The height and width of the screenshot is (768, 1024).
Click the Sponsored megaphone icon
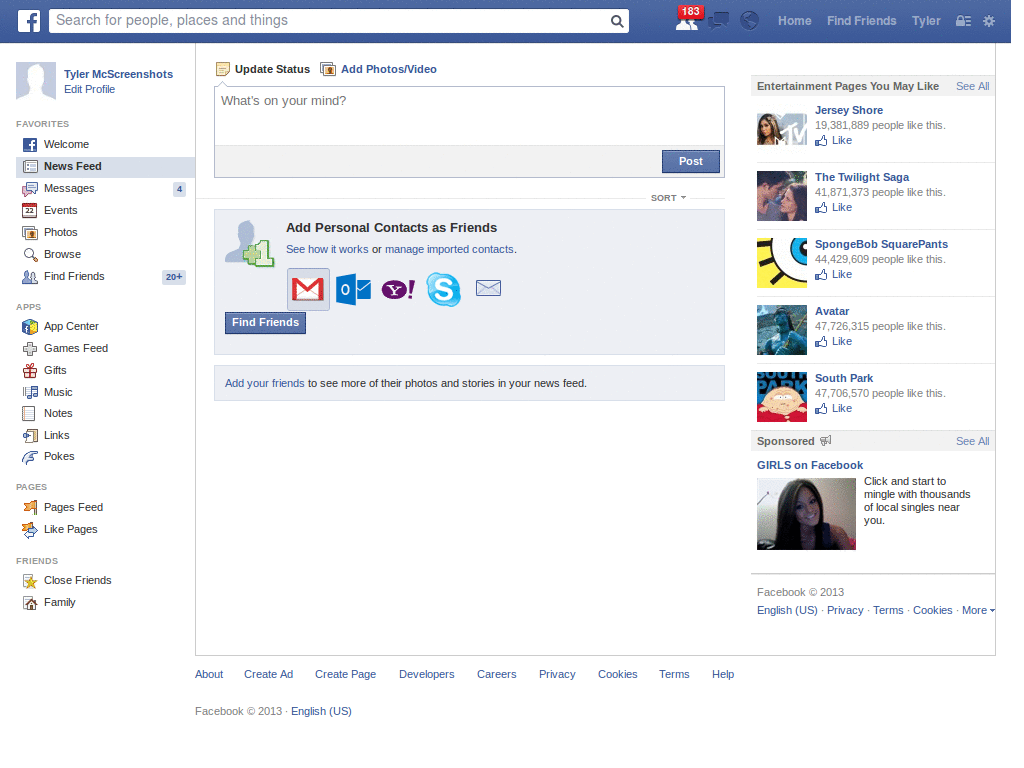click(x=825, y=441)
